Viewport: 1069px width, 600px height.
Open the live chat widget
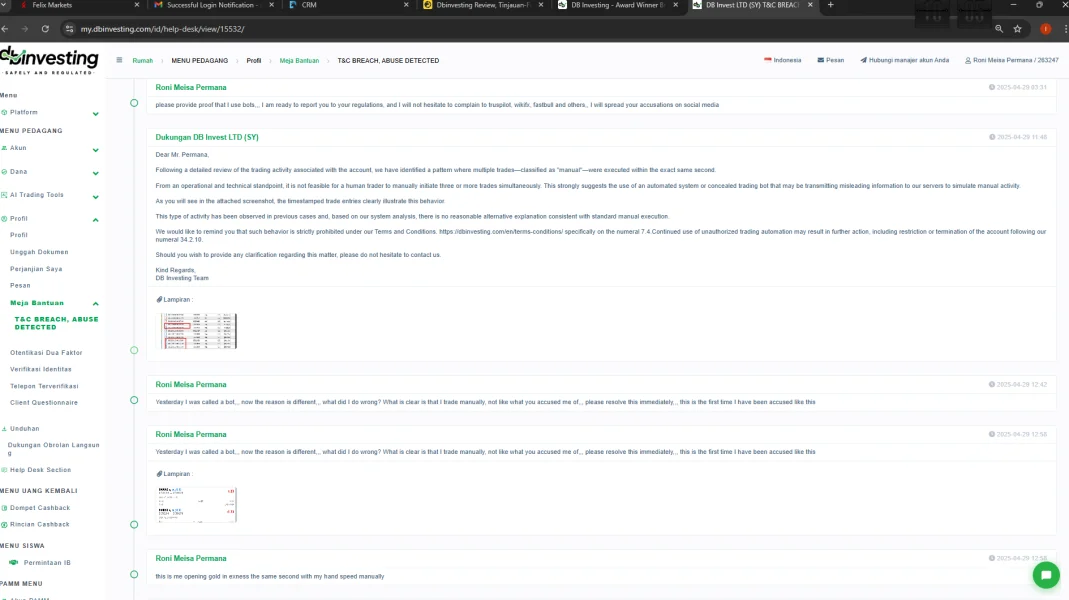point(1045,575)
